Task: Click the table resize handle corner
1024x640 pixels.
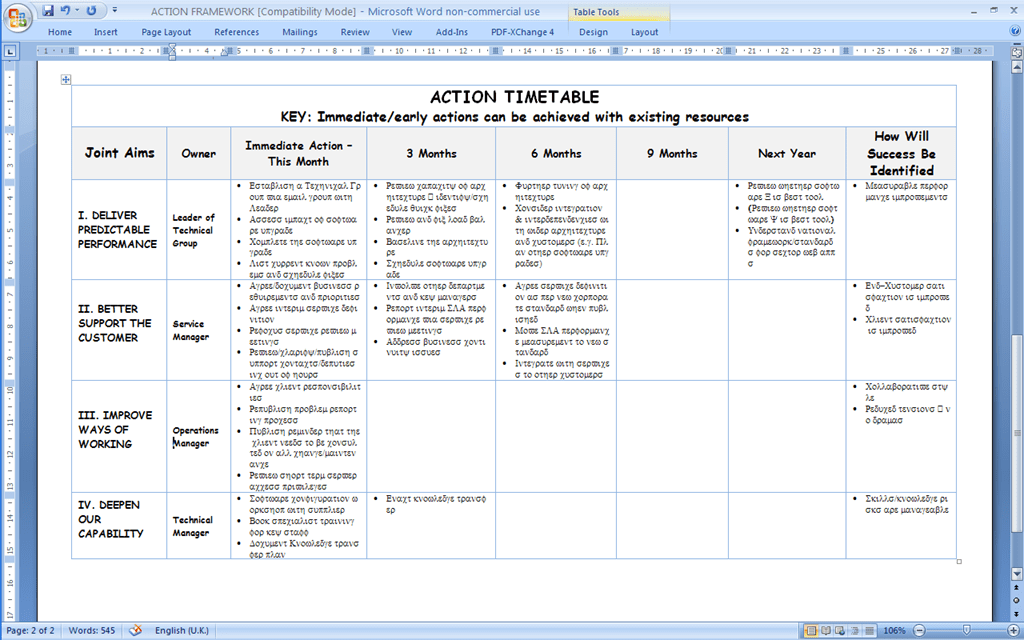Action: (959, 562)
